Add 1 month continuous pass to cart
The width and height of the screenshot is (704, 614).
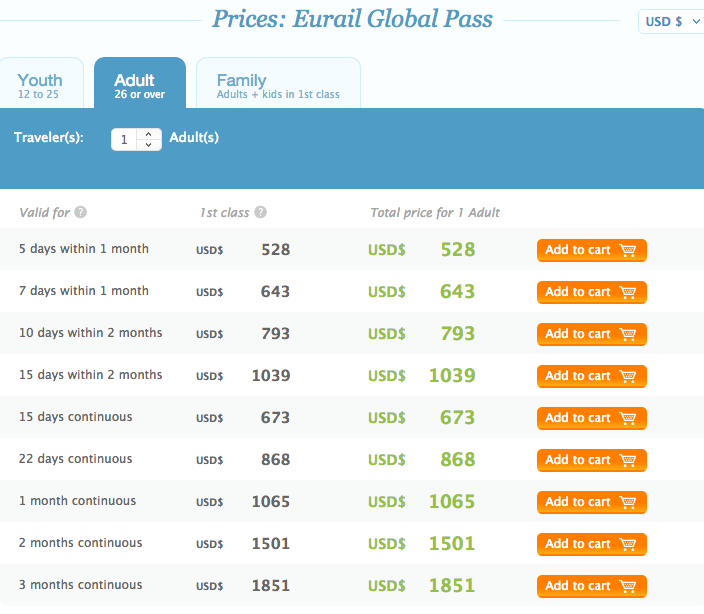[x=592, y=502]
